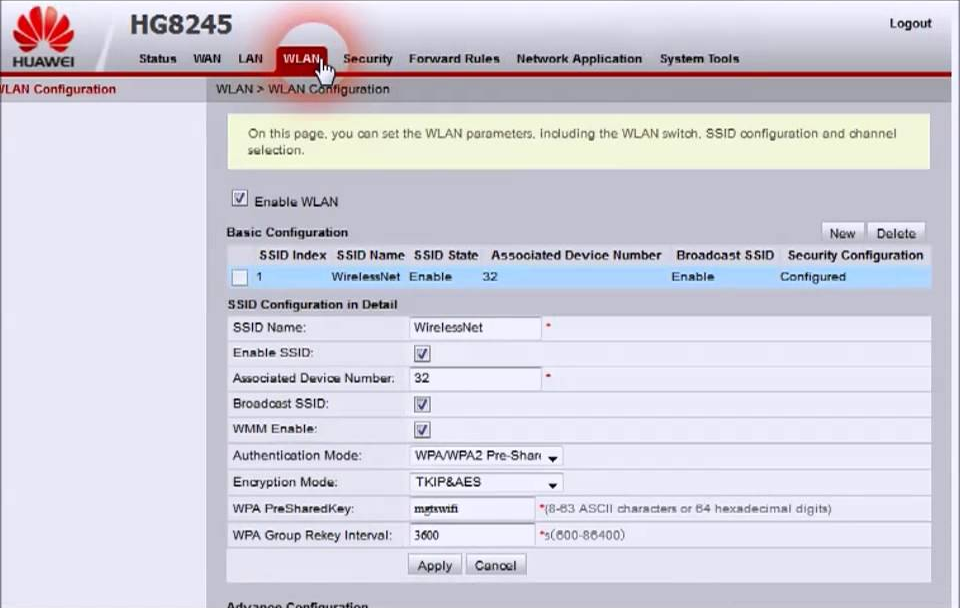960x608 pixels.
Task: Click the Configured value in the SSID row
Action: click(813, 277)
